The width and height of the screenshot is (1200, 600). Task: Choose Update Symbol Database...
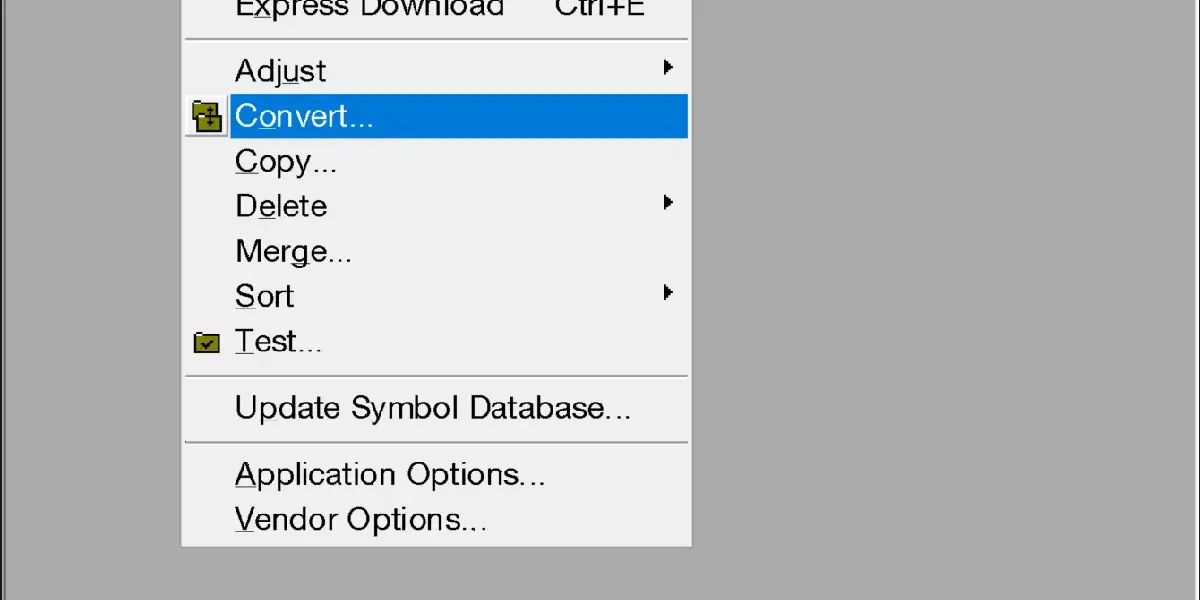(x=433, y=408)
